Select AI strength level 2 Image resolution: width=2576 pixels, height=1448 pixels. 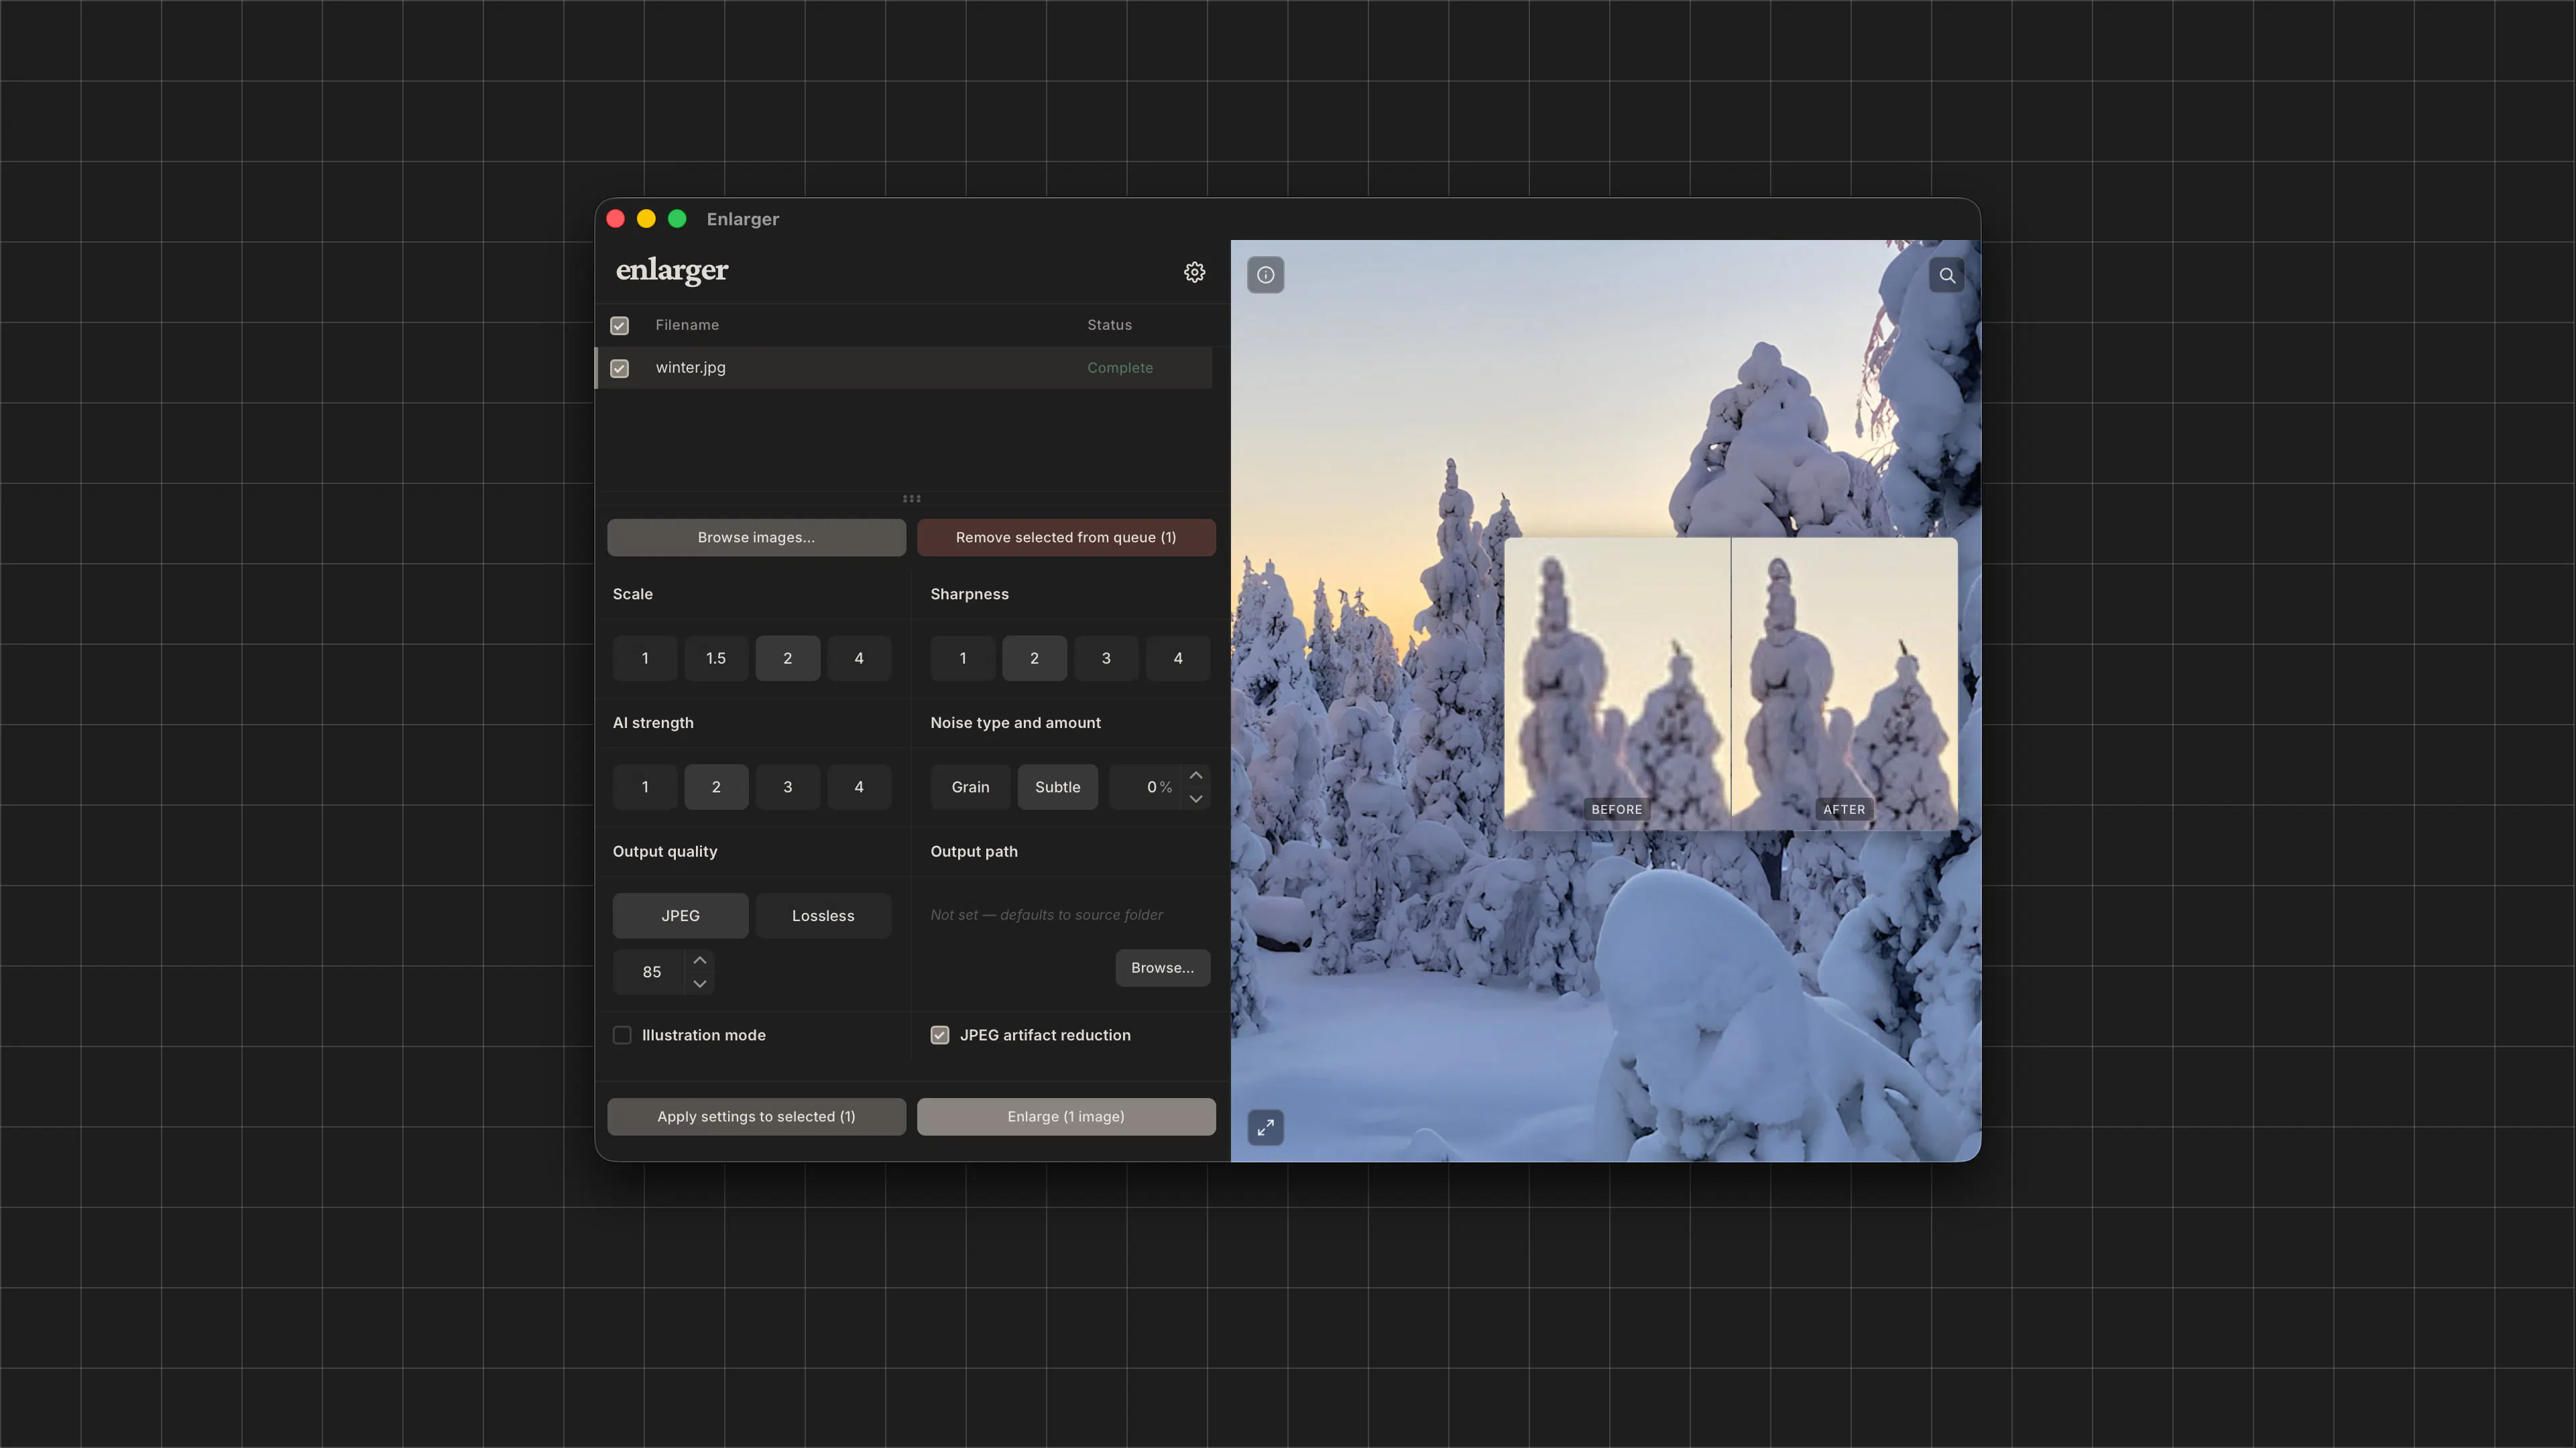tap(716, 787)
